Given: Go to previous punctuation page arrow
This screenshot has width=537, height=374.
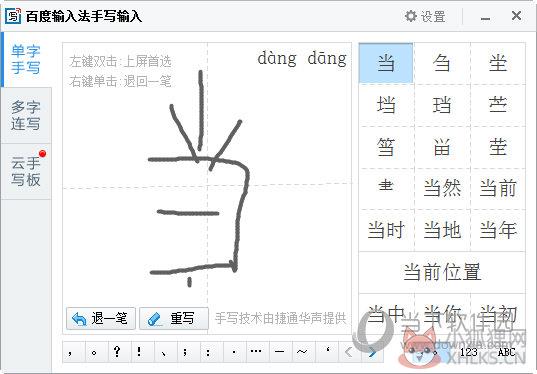Looking at the screenshot, I should pos(349,352).
